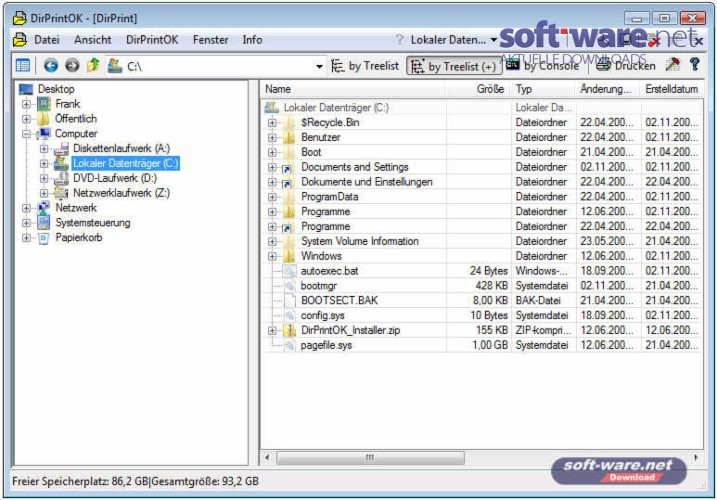
Task: Open the Fenster menu
Action: [210, 40]
